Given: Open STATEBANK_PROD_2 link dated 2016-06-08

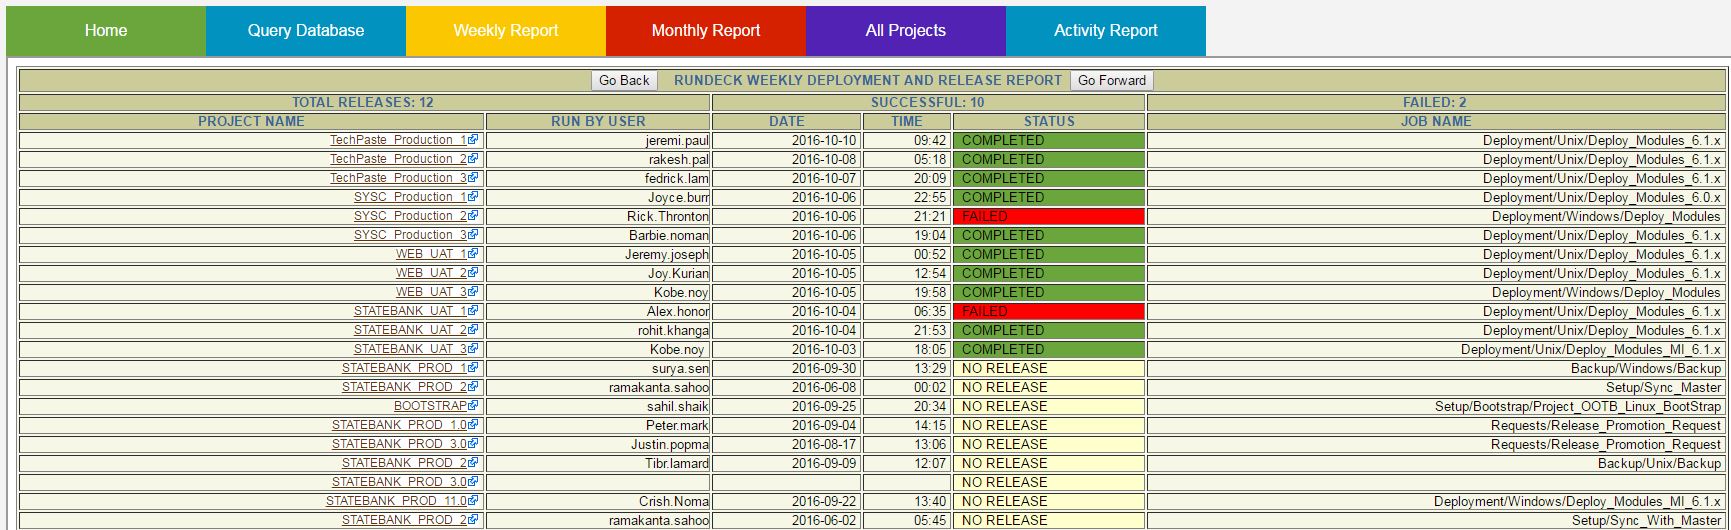Looking at the screenshot, I should click(404, 387).
